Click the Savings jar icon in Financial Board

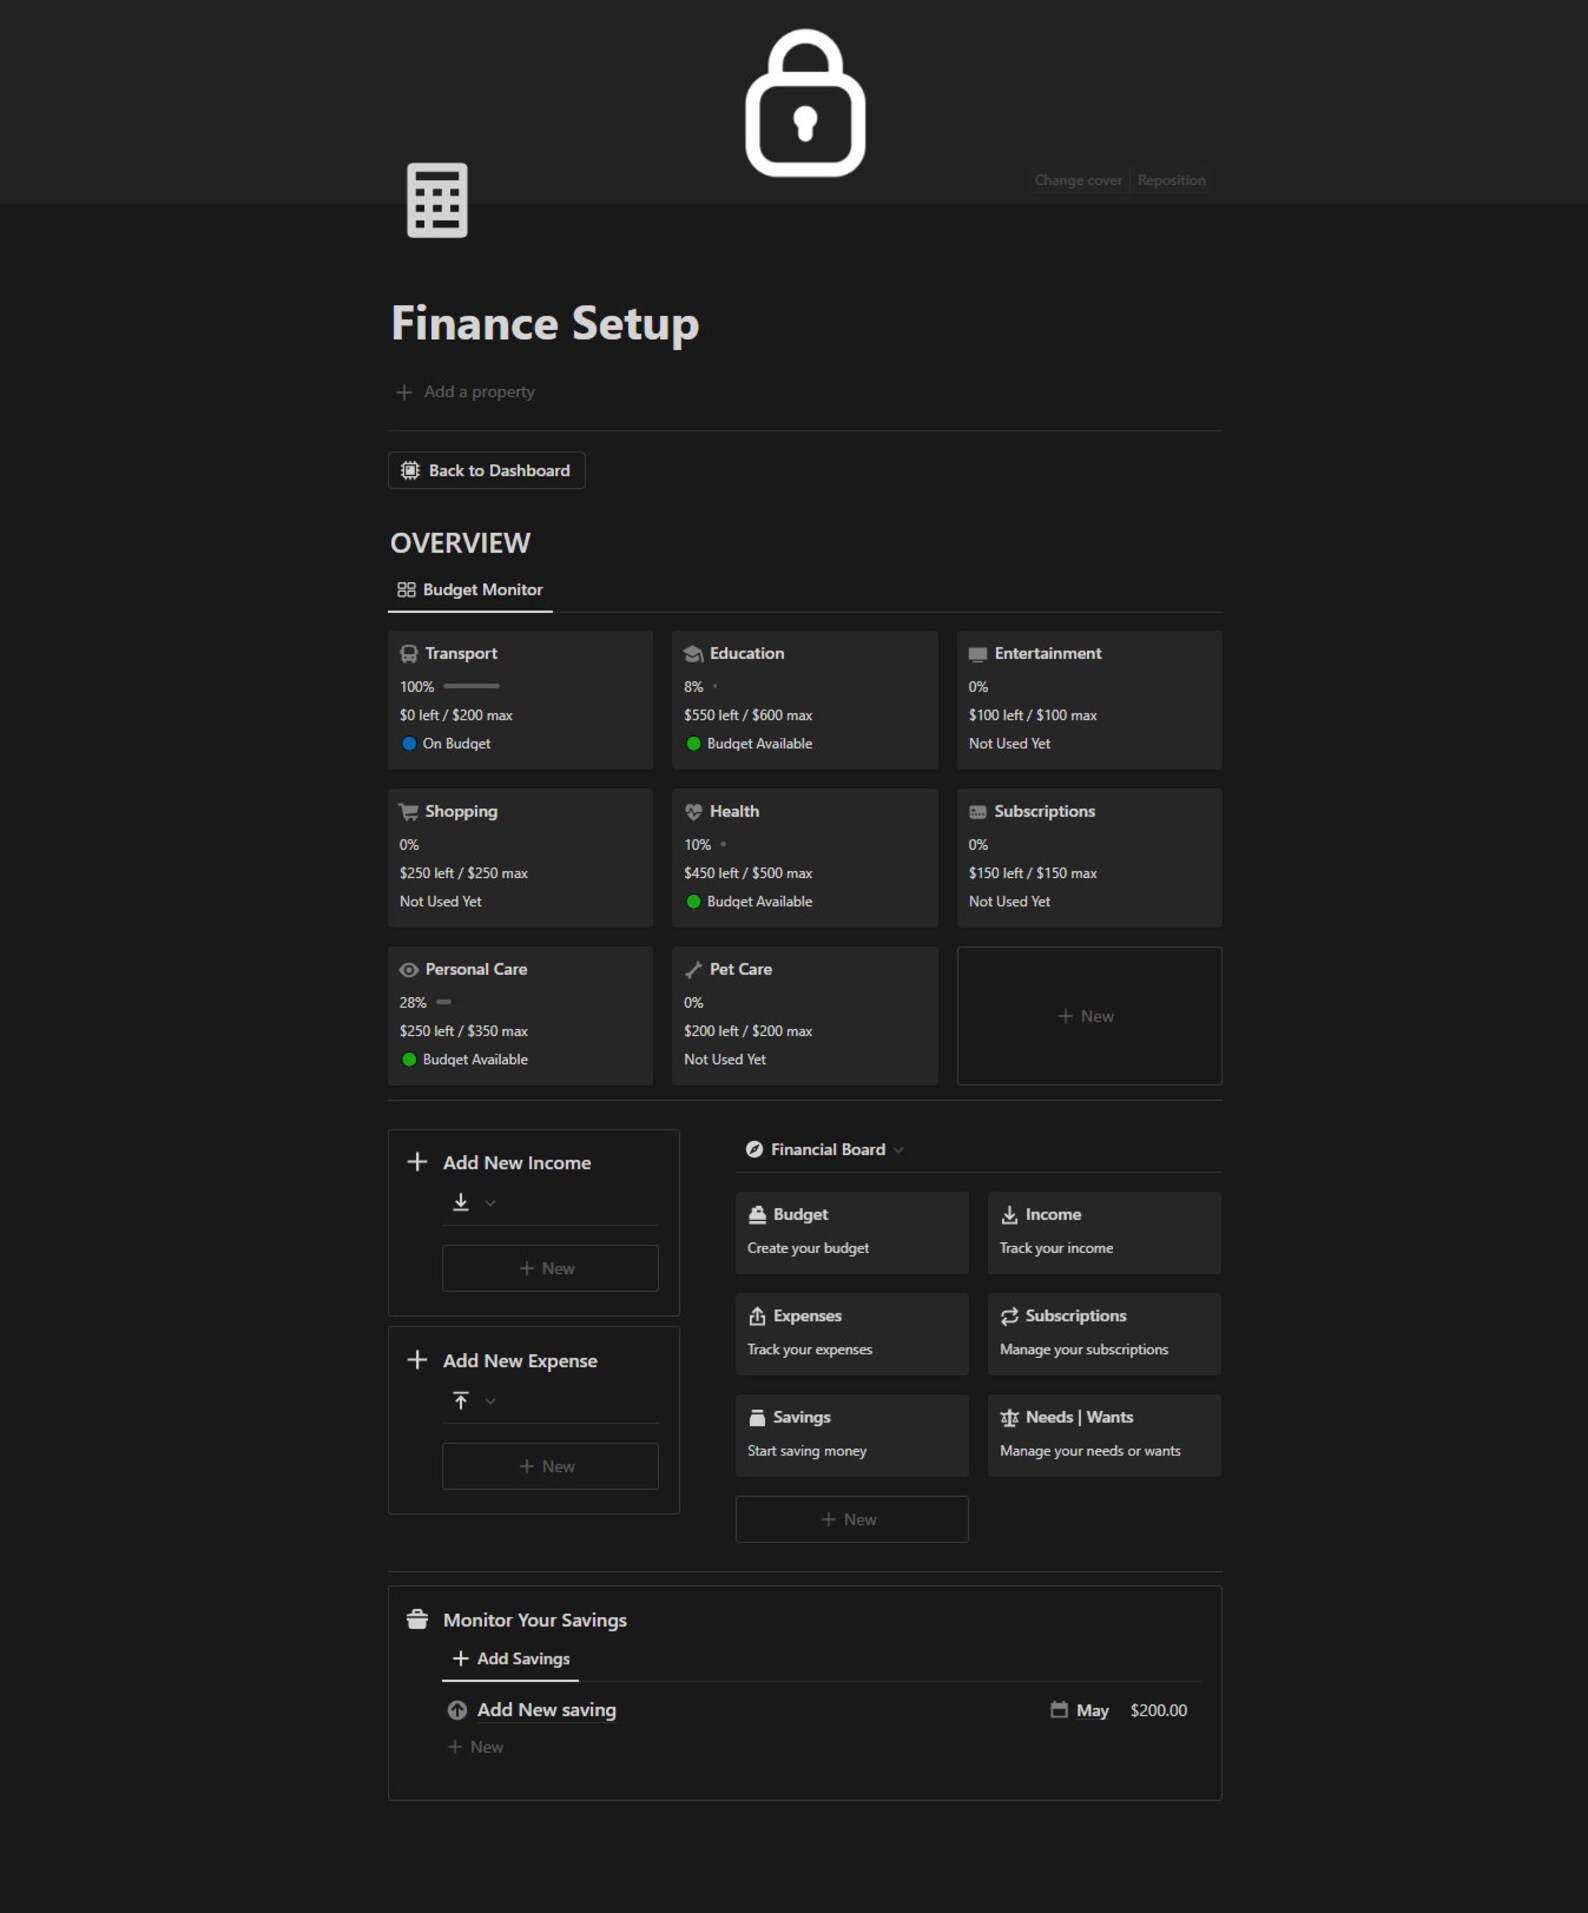coord(757,1418)
